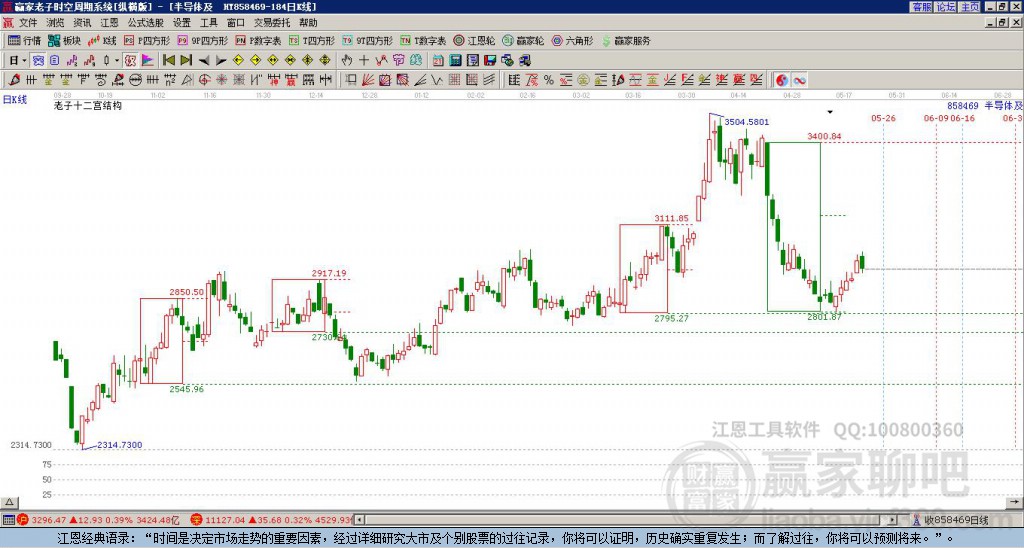The width and height of the screenshot is (1024, 548).
Task: Expand the candlestick style dropdown arrow
Action: pyautogui.click(x=117, y=61)
